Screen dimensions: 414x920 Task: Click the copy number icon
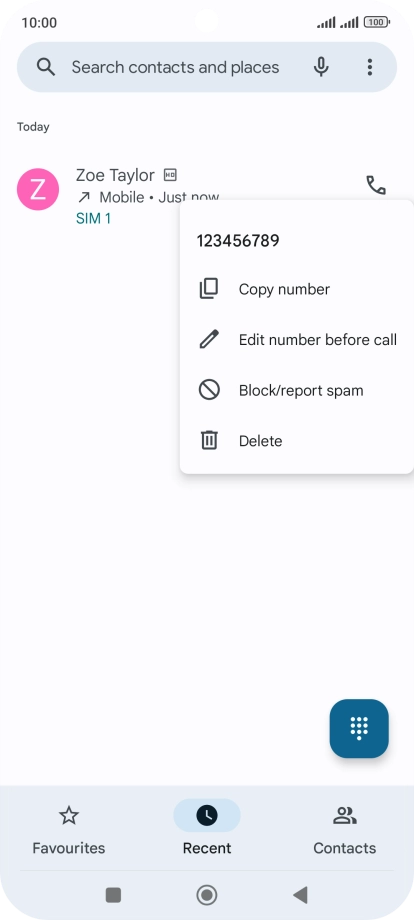209,289
